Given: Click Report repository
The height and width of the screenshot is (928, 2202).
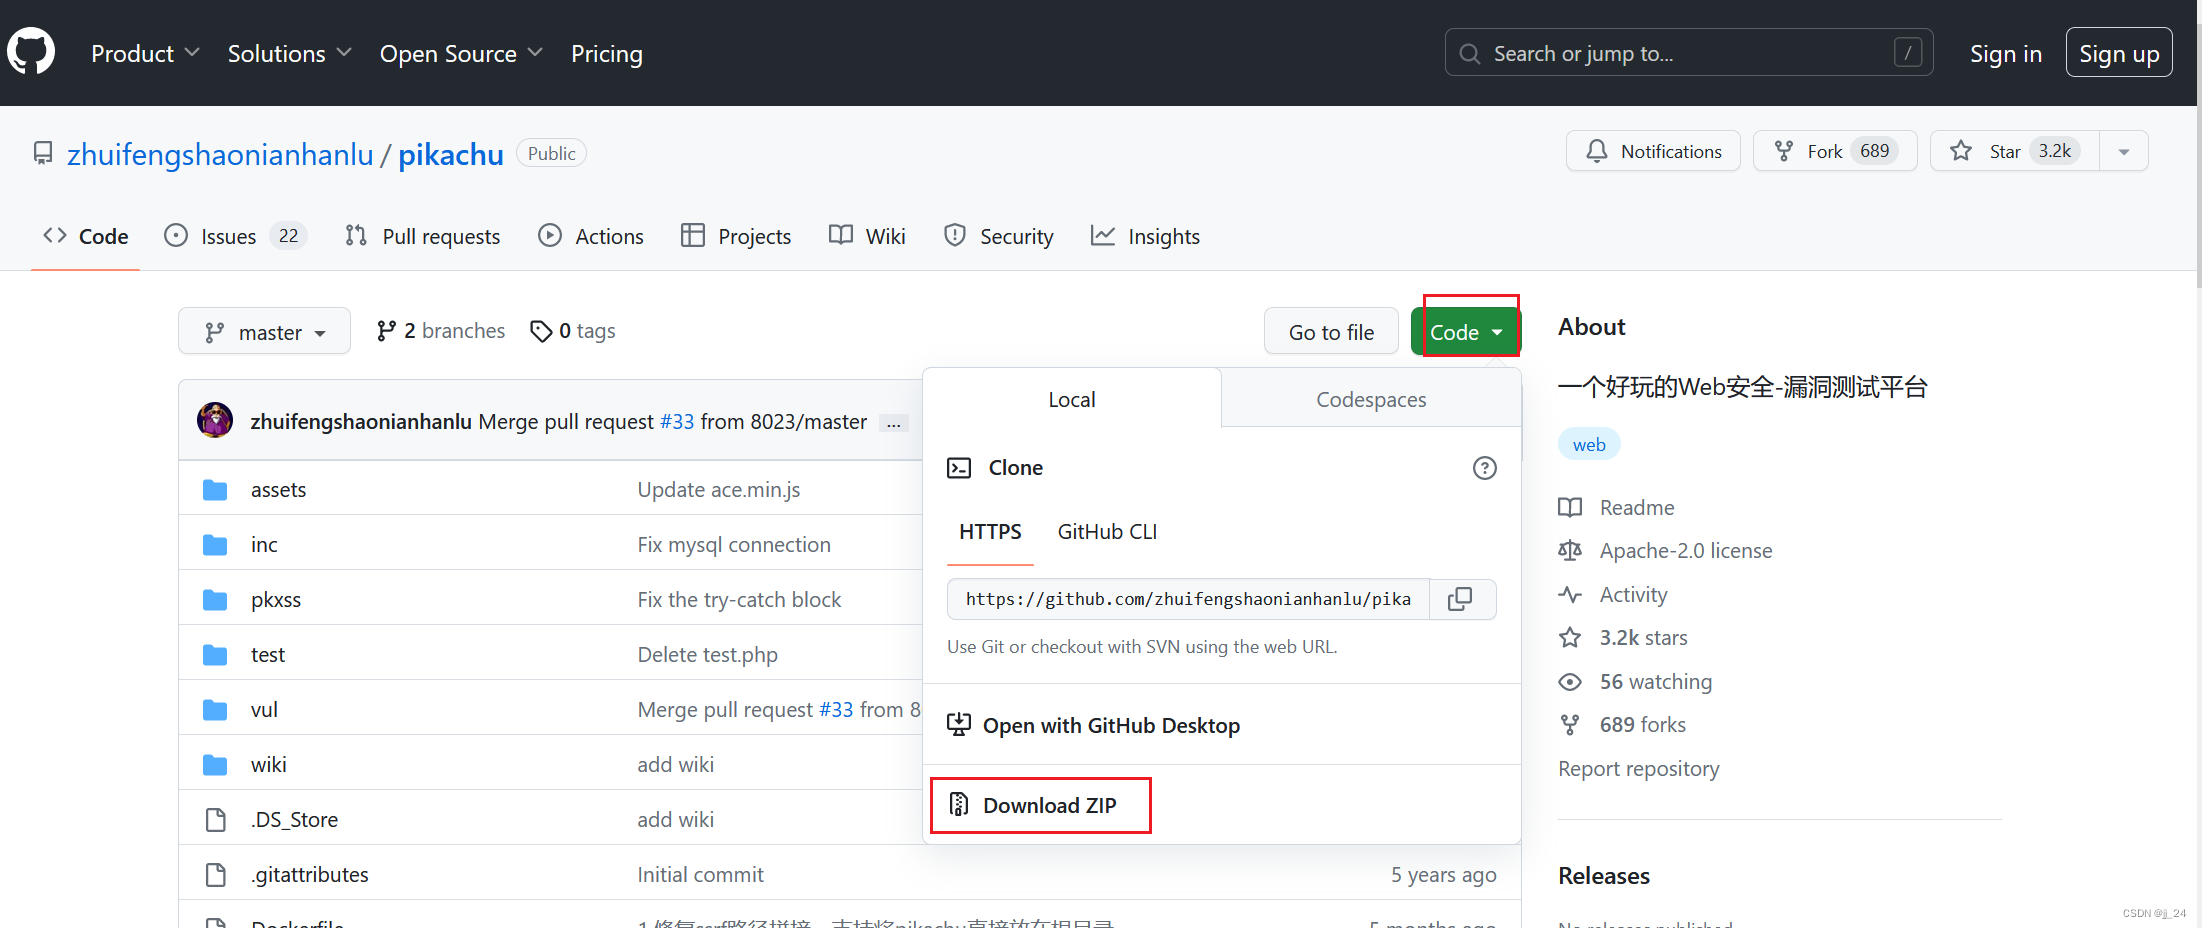Looking at the screenshot, I should [1638, 768].
